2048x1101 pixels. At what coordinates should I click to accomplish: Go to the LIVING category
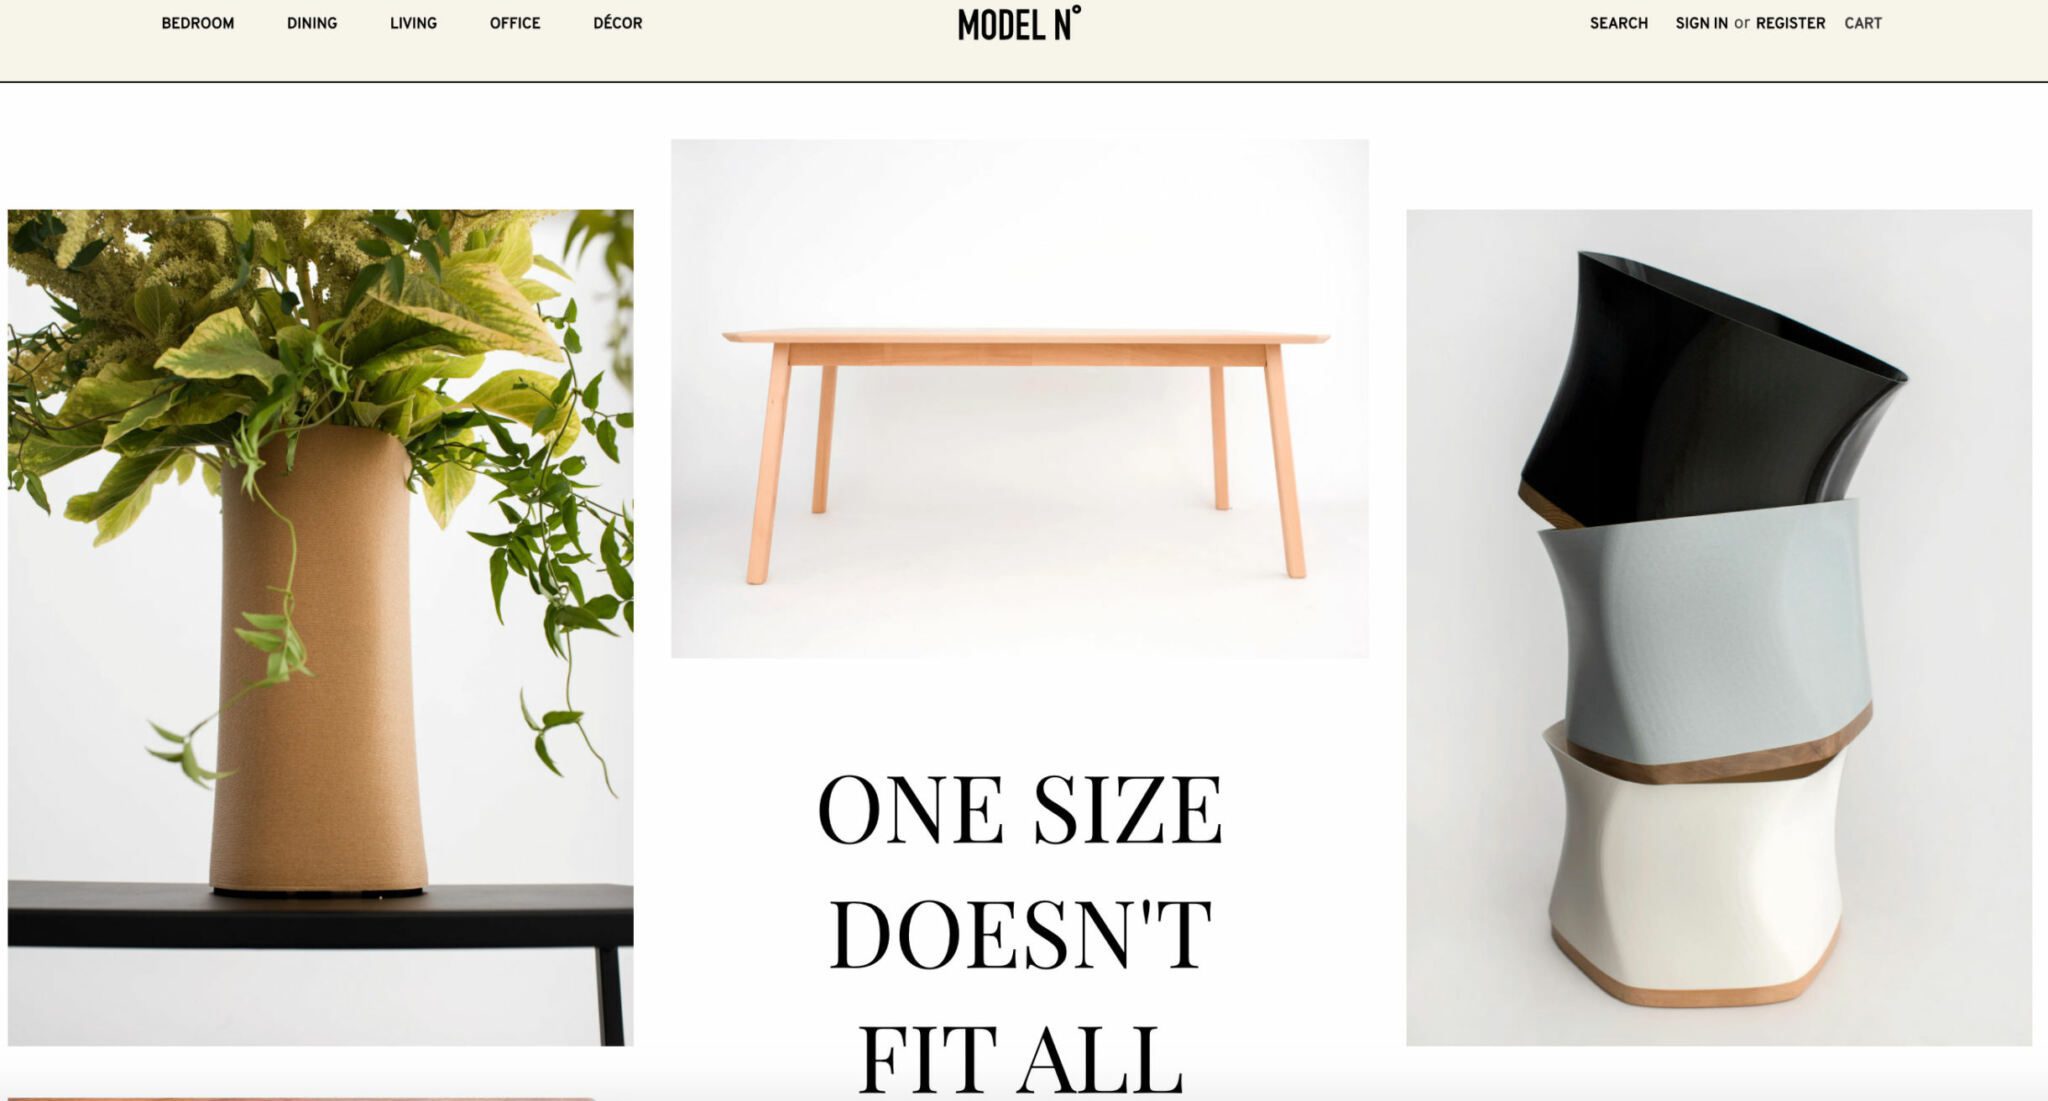pos(413,23)
